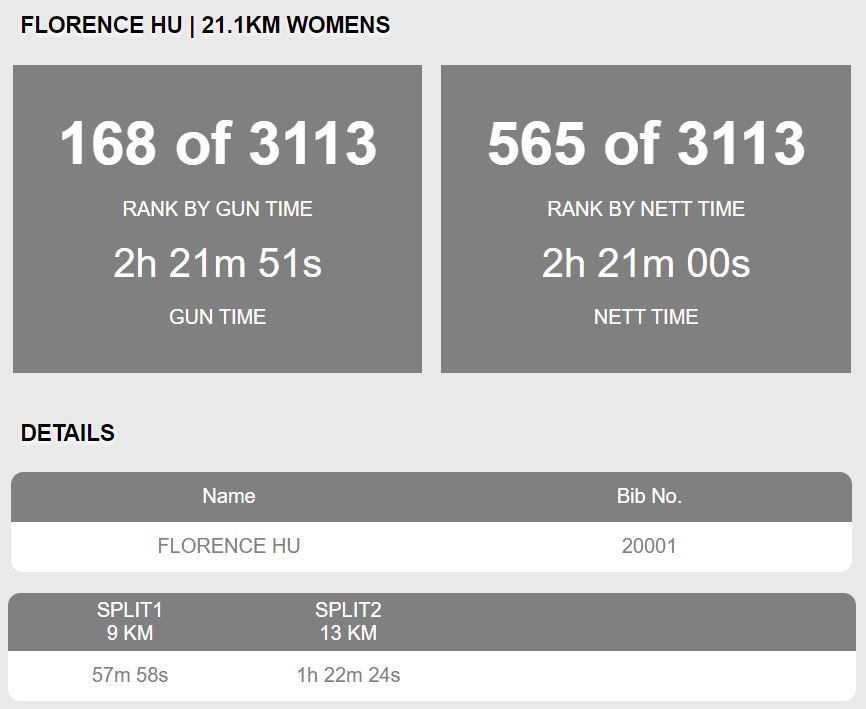Select the FLORENCE HU name cell
Image resolution: width=866 pixels, height=709 pixels.
pyautogui.click(x=229, y=546)
